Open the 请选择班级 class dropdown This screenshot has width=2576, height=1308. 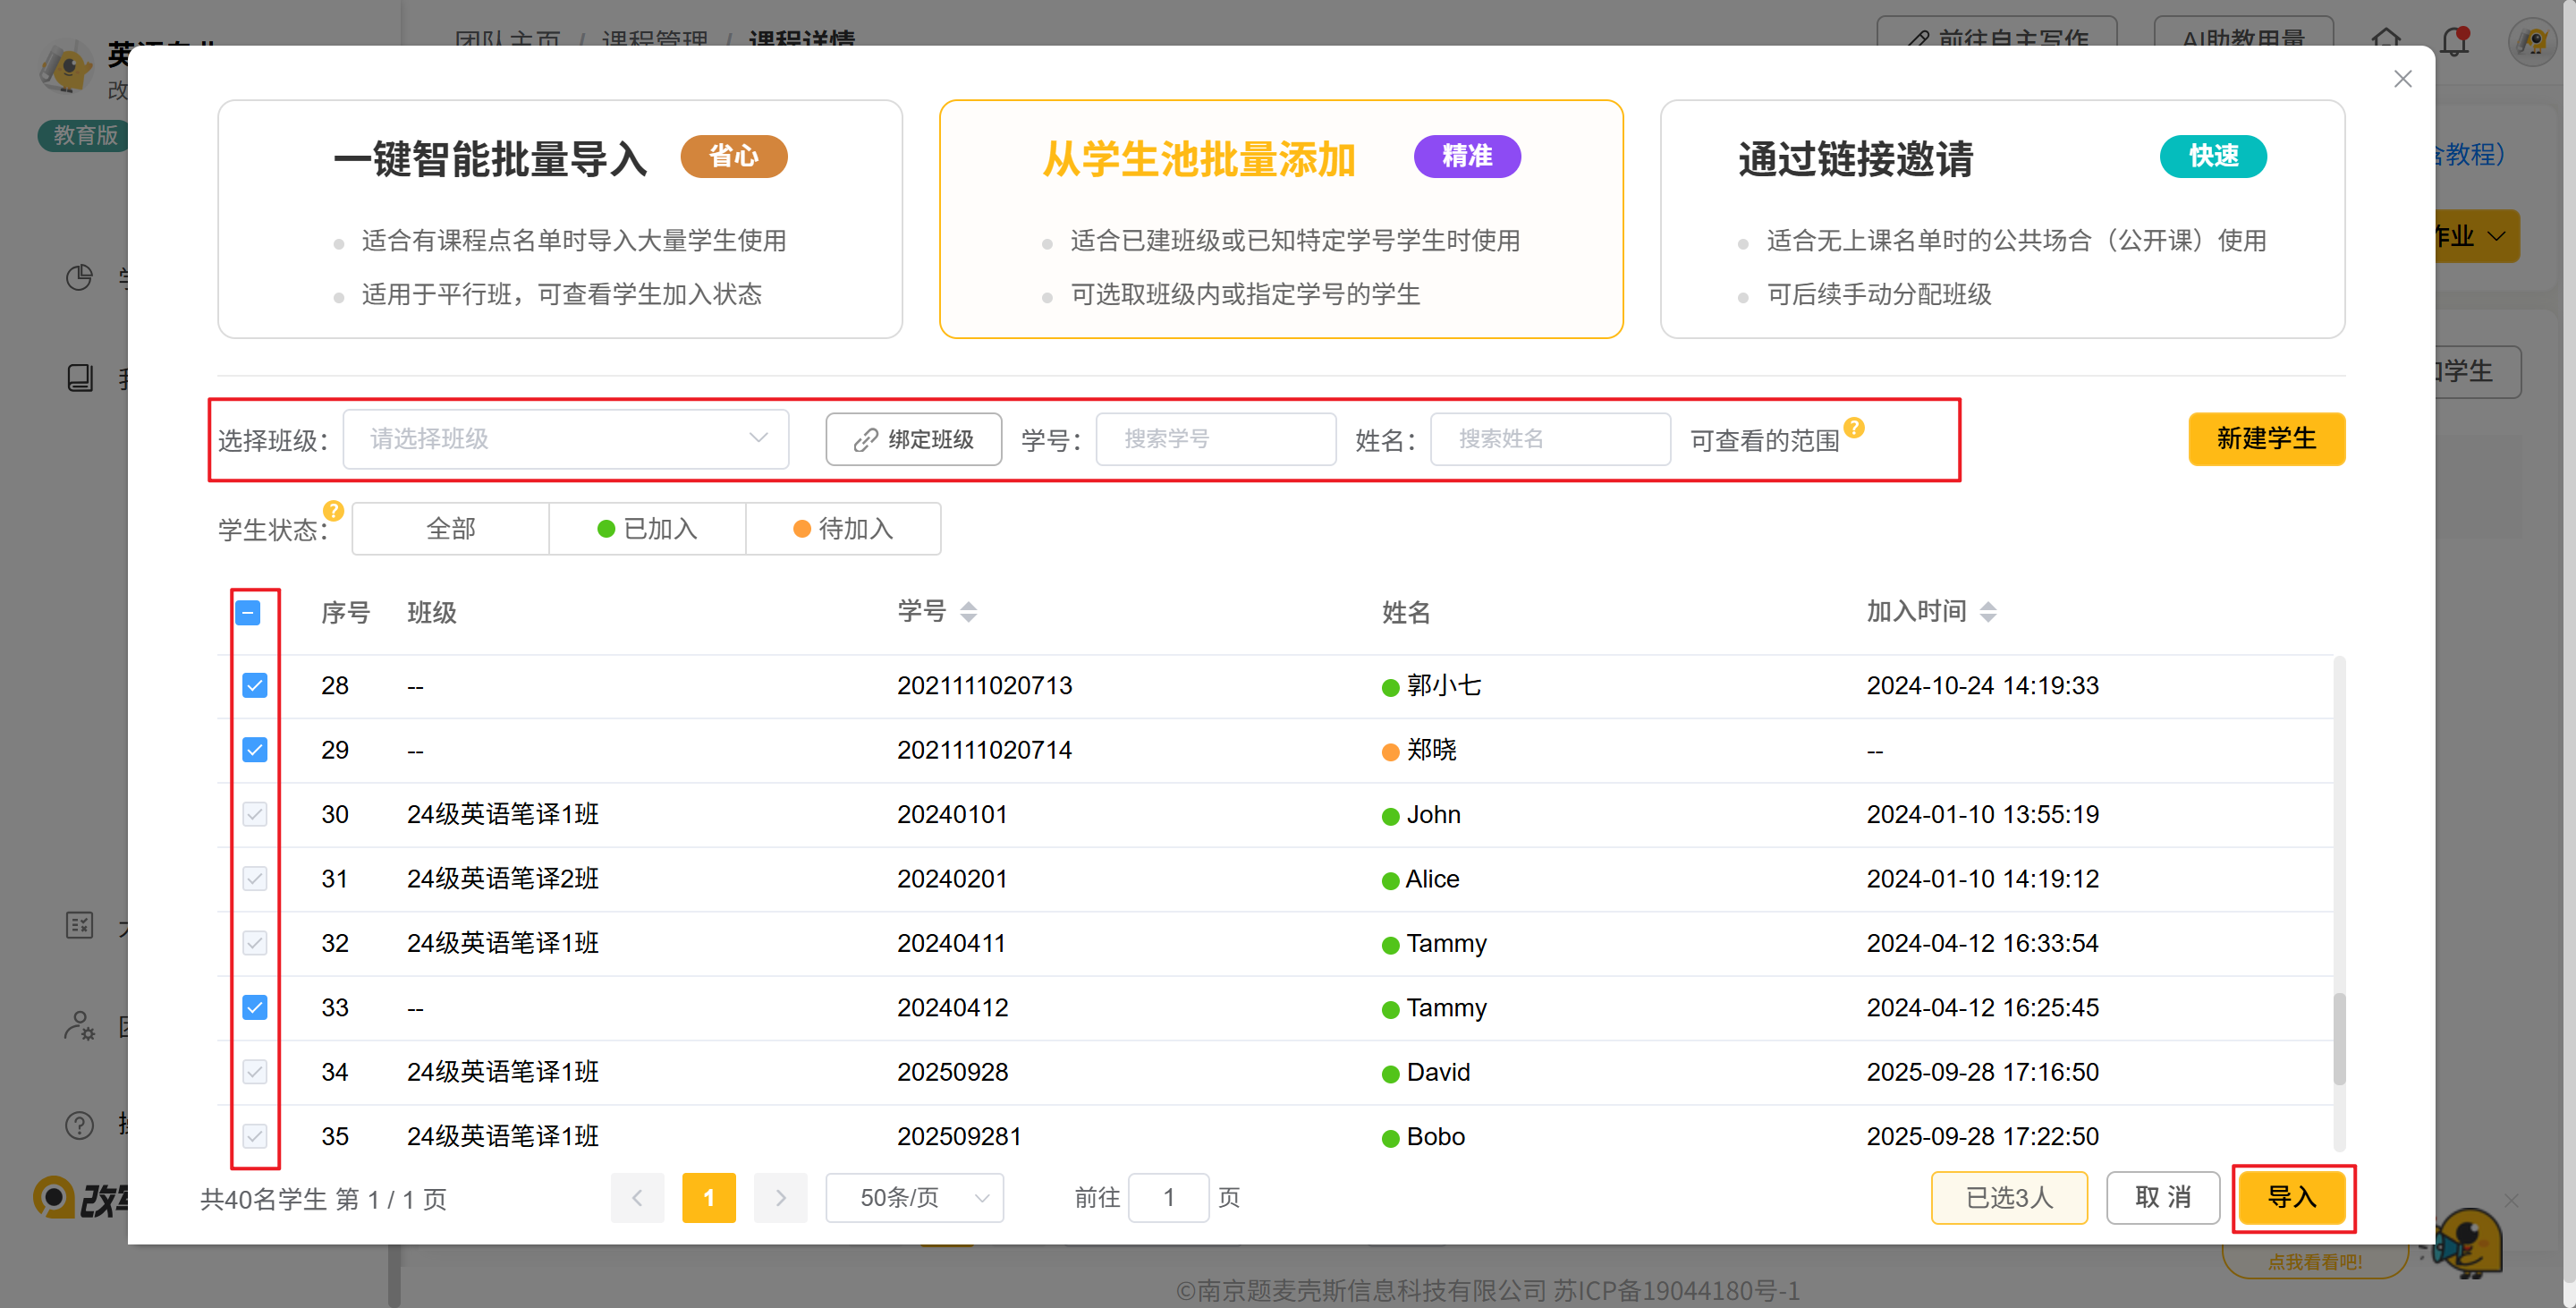[x=566, y=439]
